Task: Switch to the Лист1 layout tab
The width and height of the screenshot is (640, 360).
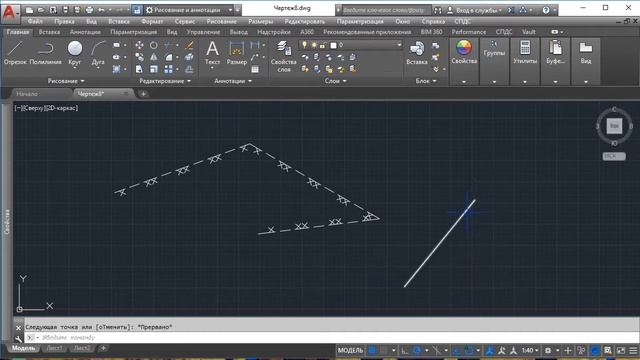Action: 54,348
